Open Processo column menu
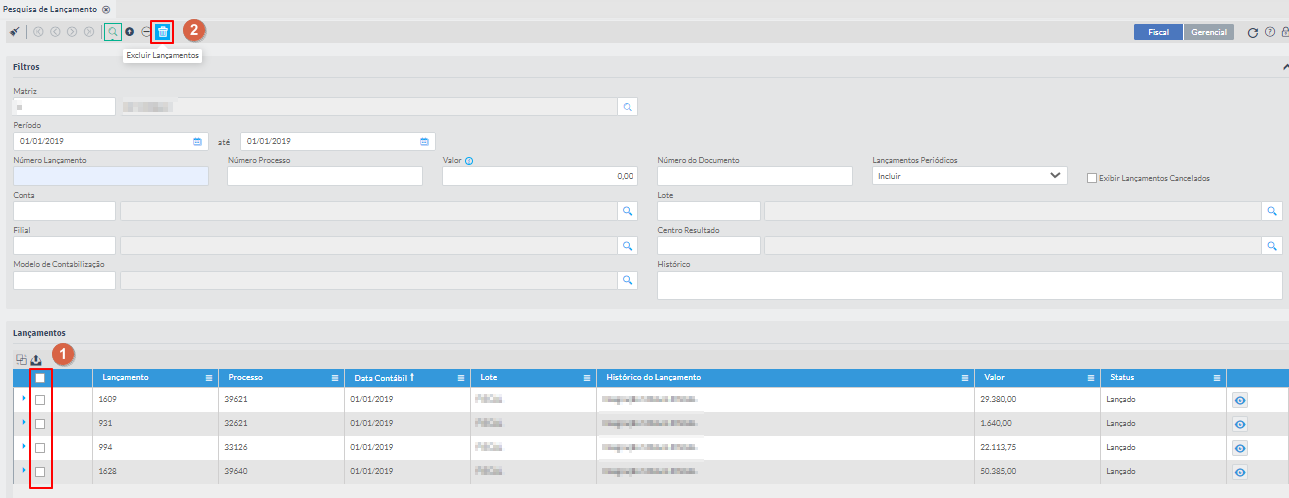1289x498 pixels. 335,378
